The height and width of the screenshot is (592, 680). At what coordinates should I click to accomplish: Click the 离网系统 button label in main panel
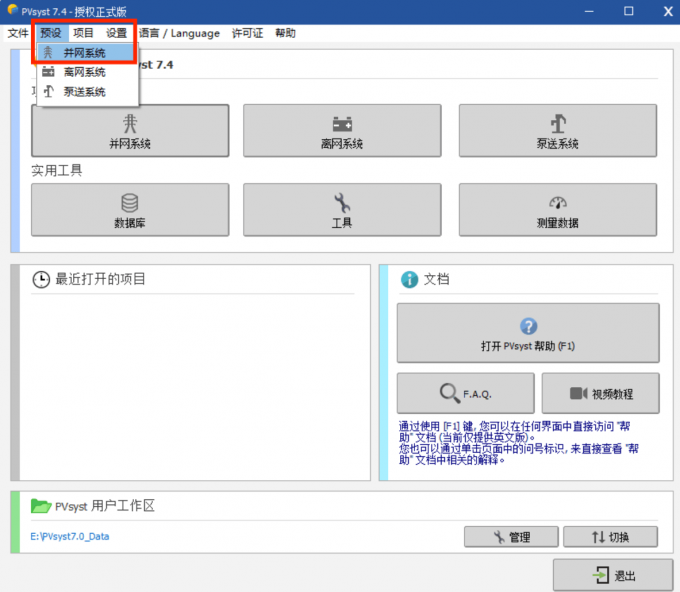(x=342, y=144)
